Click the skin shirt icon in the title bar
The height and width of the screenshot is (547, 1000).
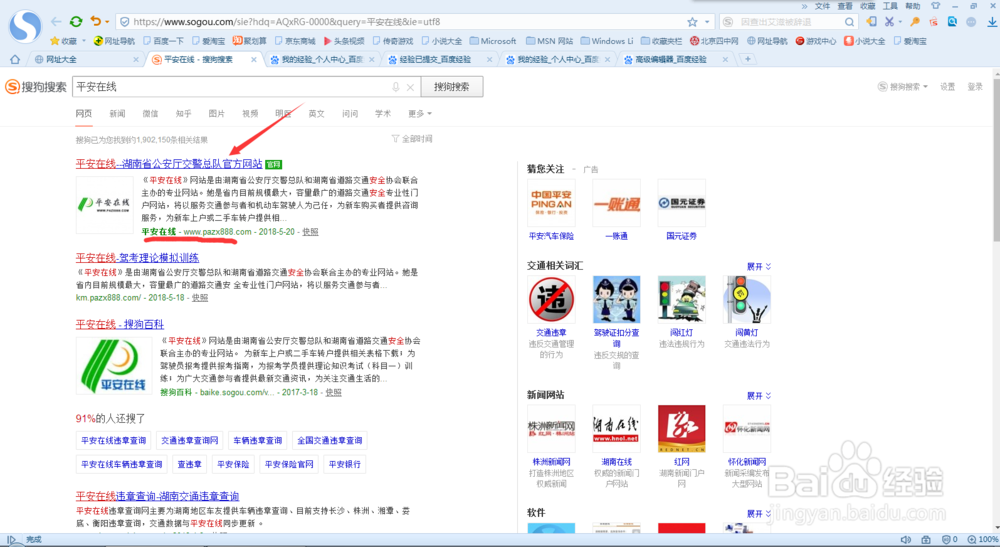[936, 6]
